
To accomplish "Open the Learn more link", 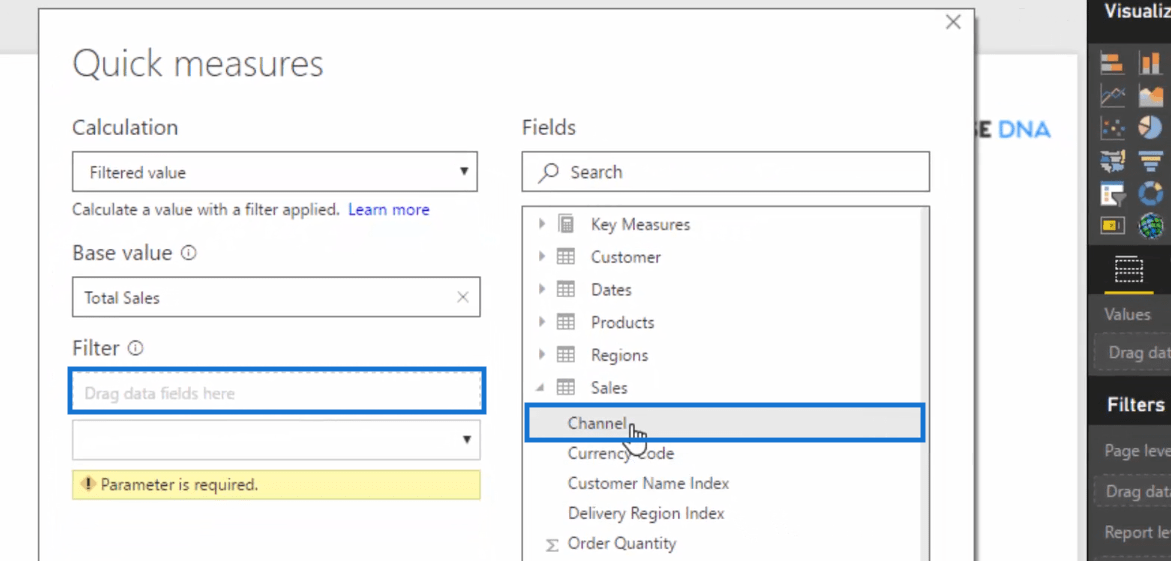I will (388, 210).
